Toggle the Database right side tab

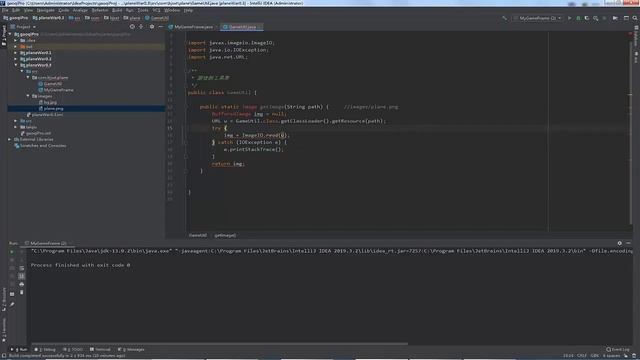coord(636,37)
